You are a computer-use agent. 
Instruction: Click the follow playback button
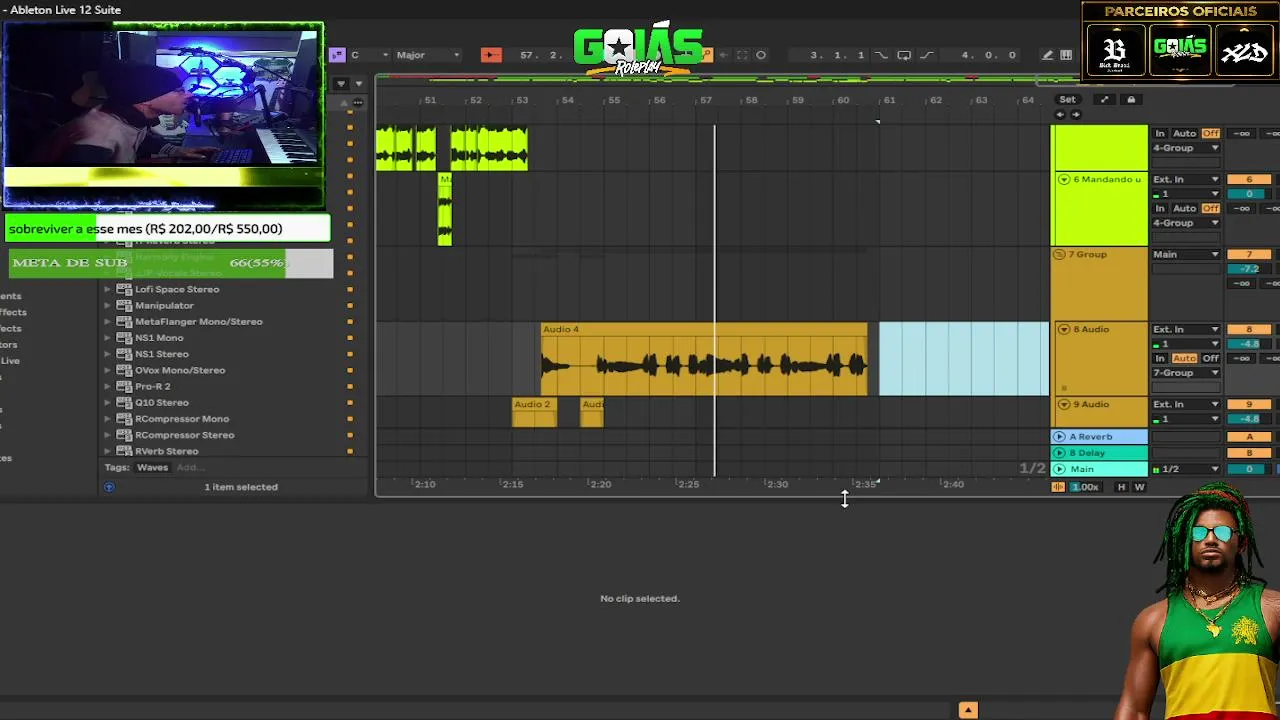pos(491,55)
